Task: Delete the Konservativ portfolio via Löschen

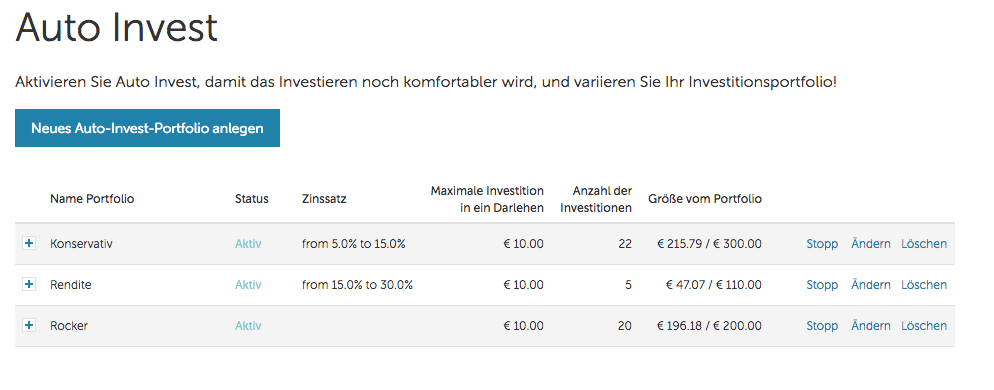Action: [x=924, y=244]
